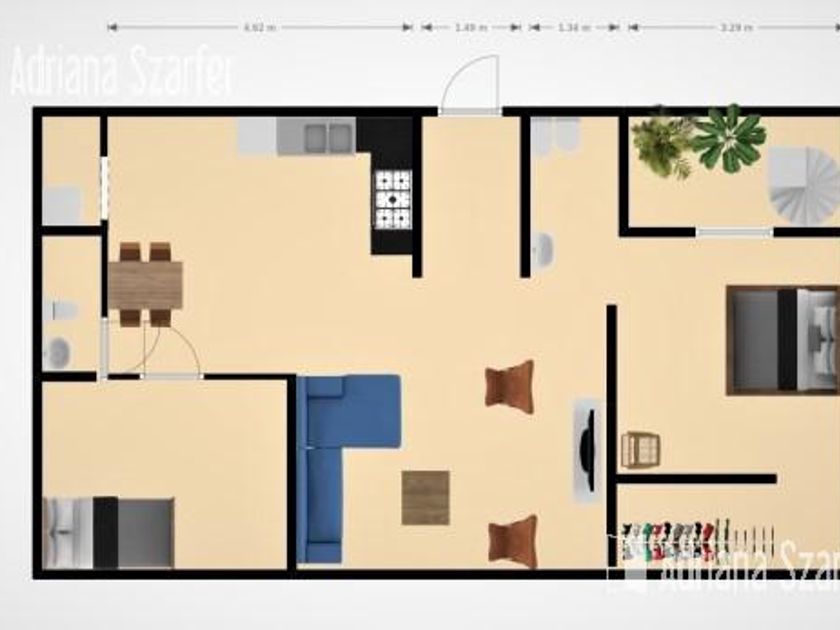Select the front entrance door swing
Screen dimensions: 840x630
(470, 84)
